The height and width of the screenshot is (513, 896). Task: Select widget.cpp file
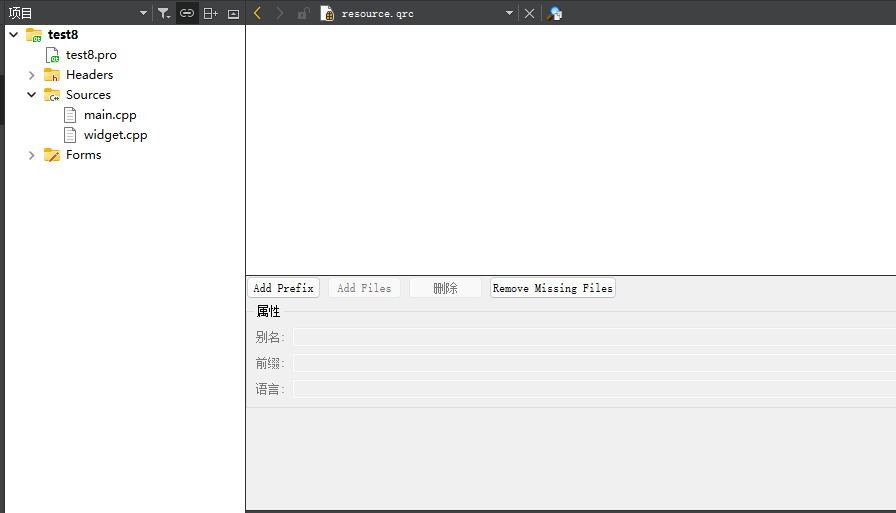tap(115, 135)
